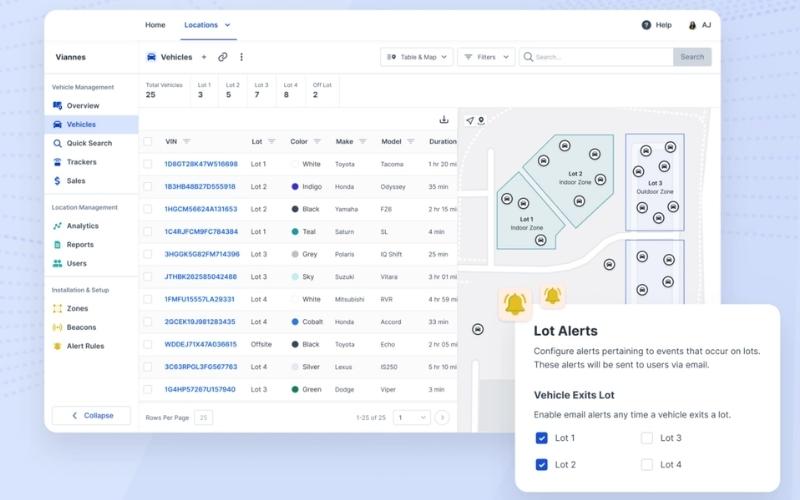The image size is (800, 500).
Task: Click the small yellow bell alert icon
Action: coord(553,295)
